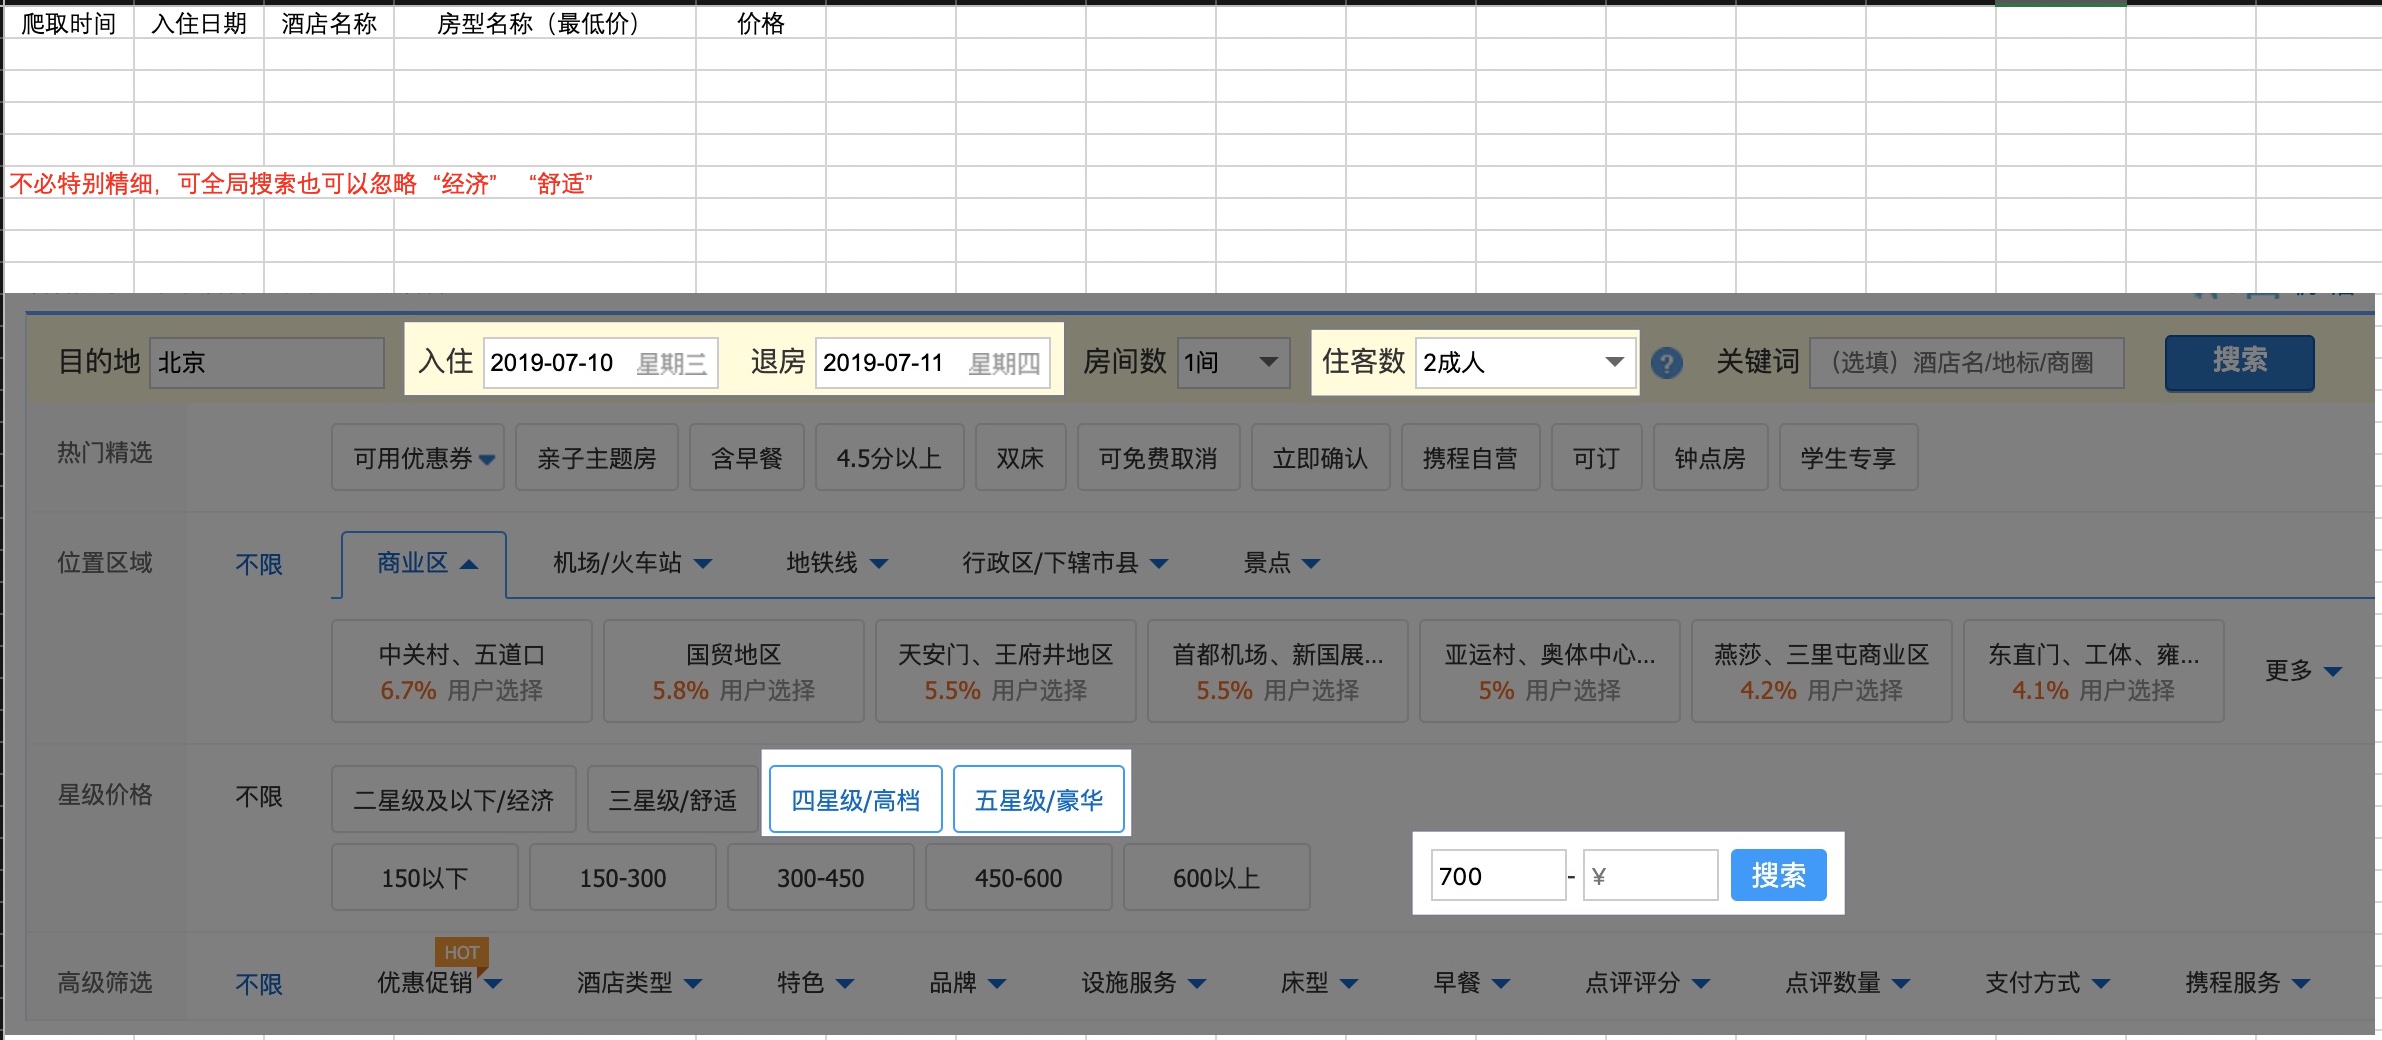Toggle the 五星级/豪华 star filter
2382x1040 pixels.
[x=1039, y=799]
